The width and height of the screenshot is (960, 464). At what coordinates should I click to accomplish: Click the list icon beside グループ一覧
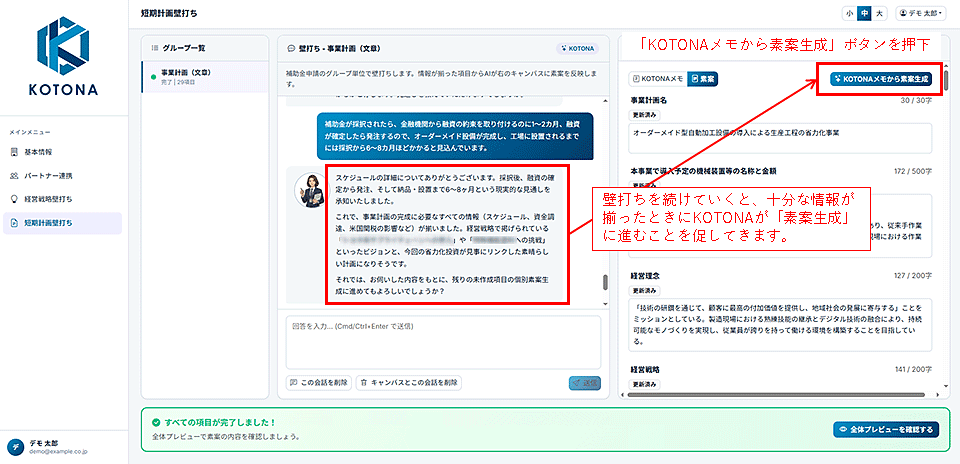154,48
